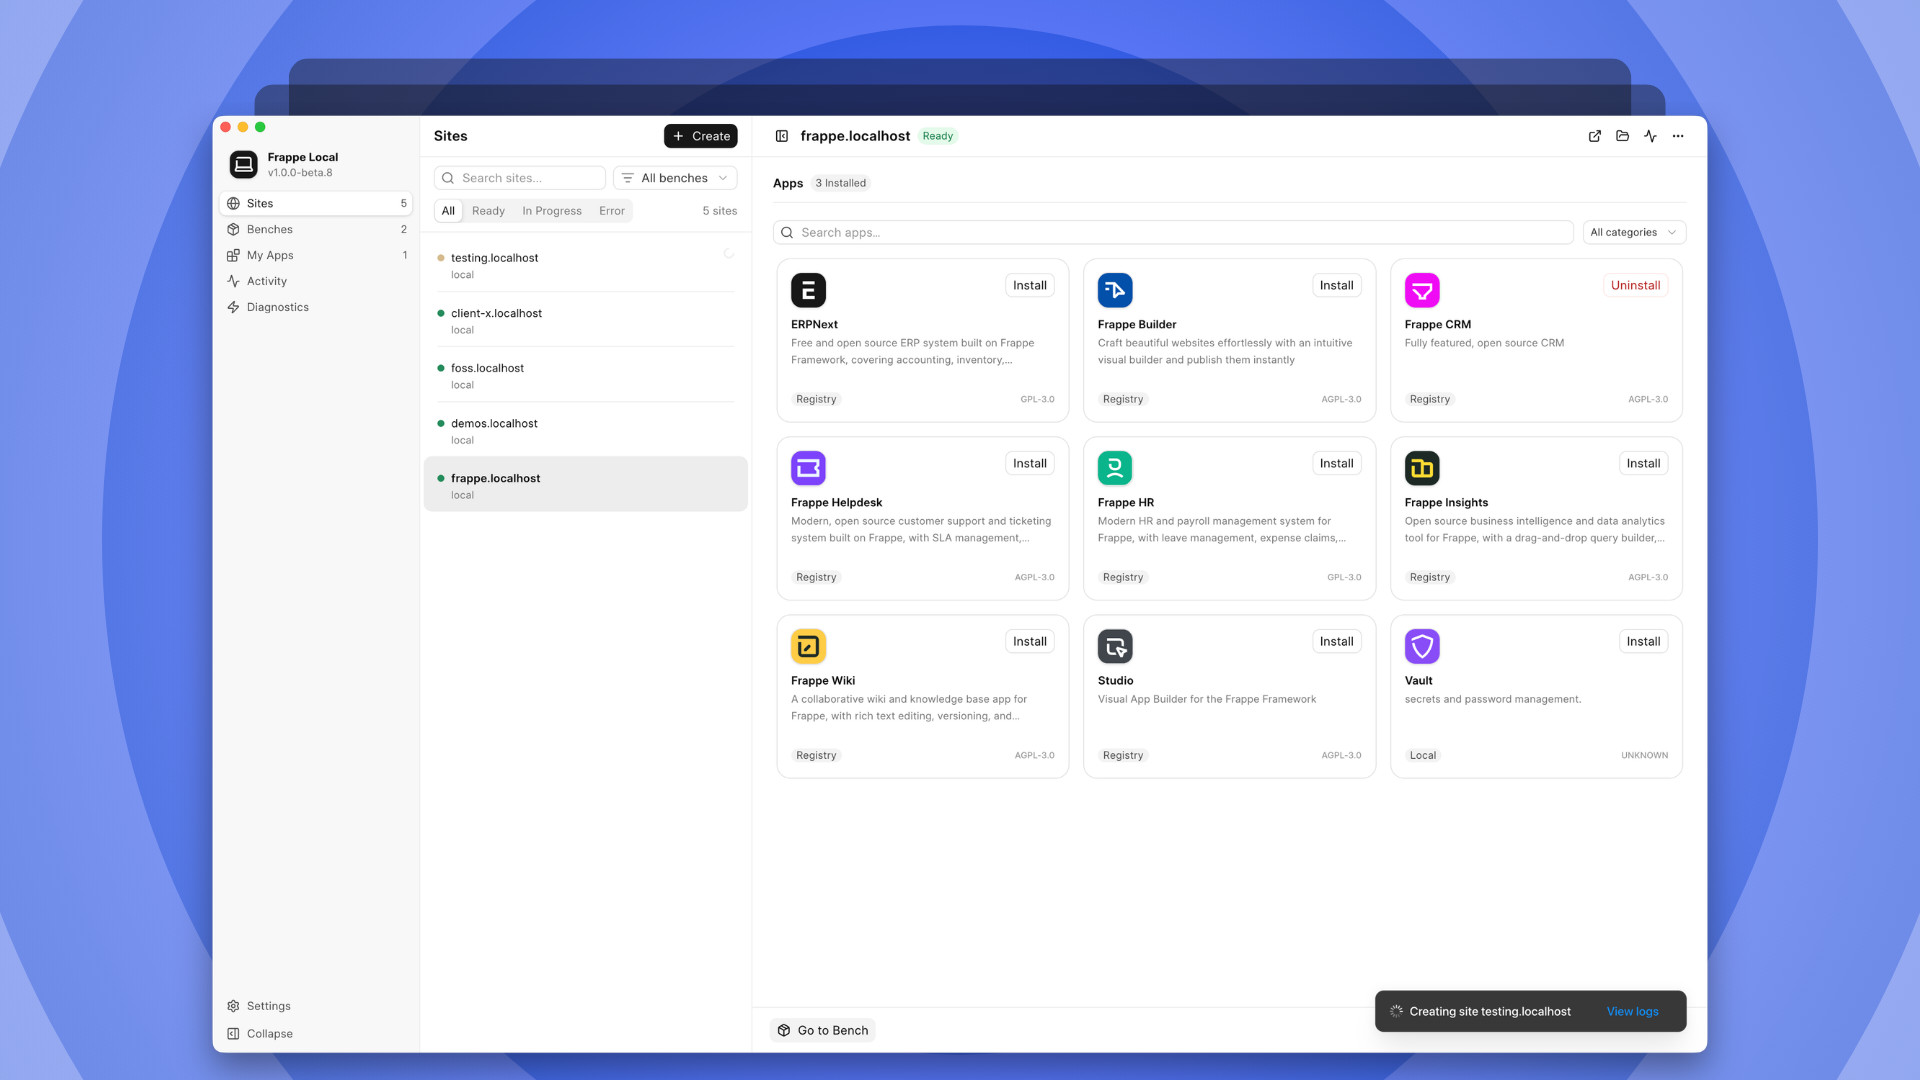Install the Studio app

(x=1336, y=642)
